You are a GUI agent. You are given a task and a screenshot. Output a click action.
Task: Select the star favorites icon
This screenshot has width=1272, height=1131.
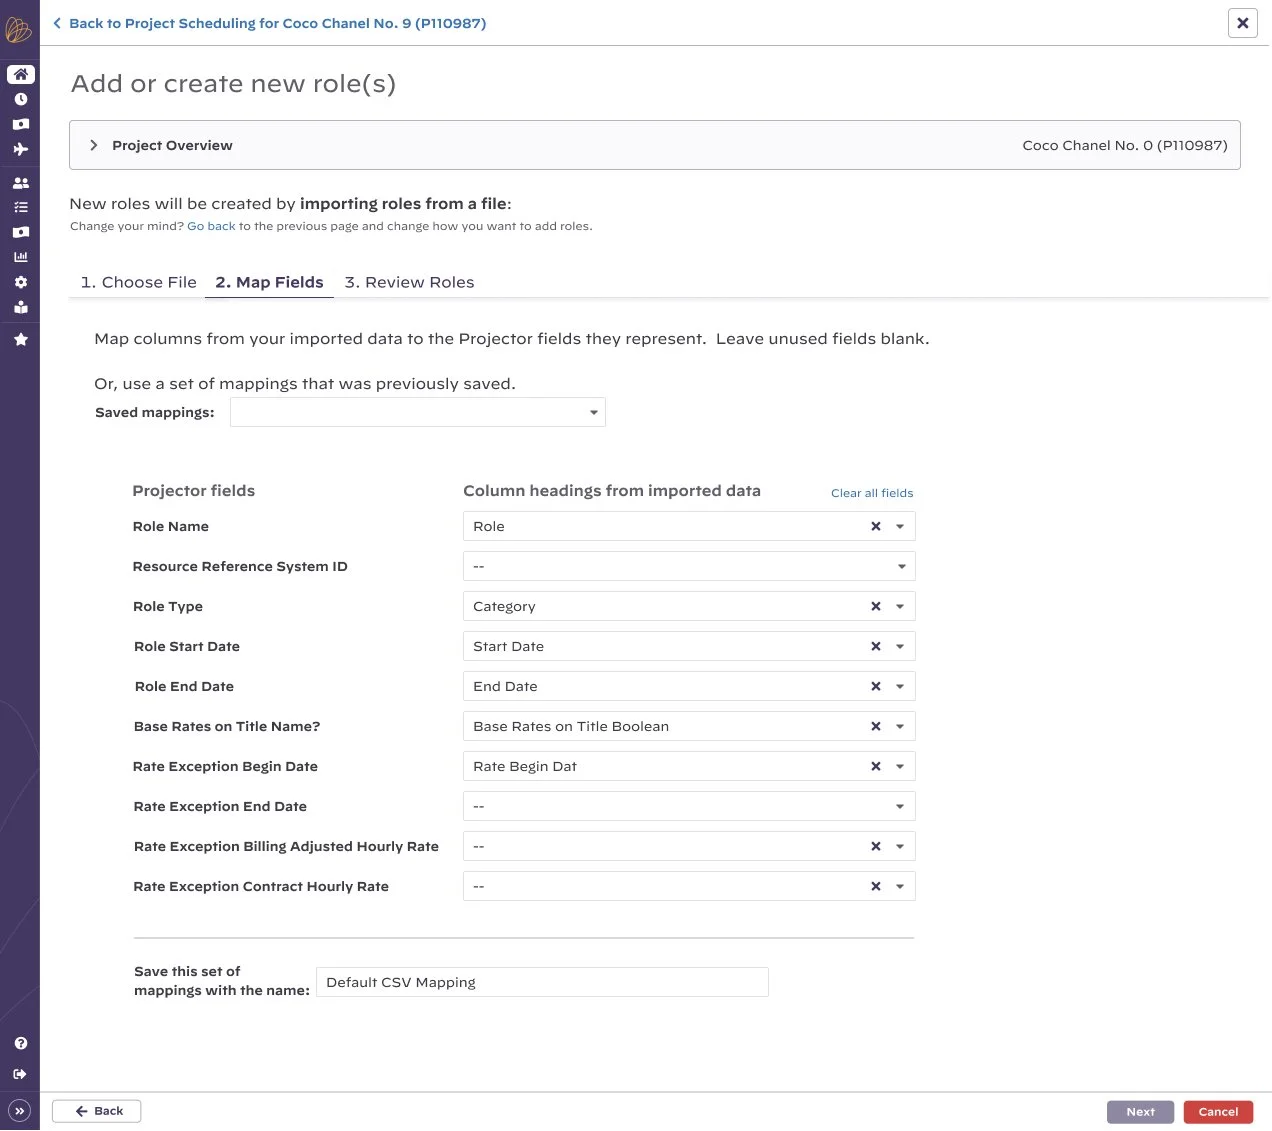point(20,339)
